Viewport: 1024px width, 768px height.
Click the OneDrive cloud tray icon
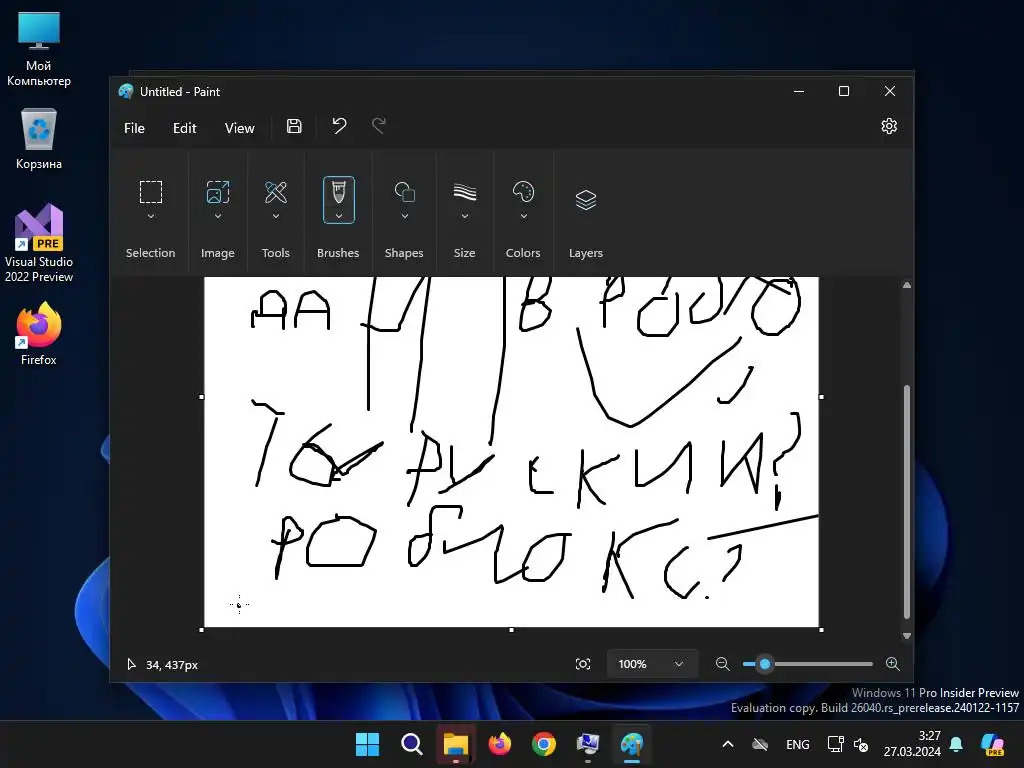(760, 744)
